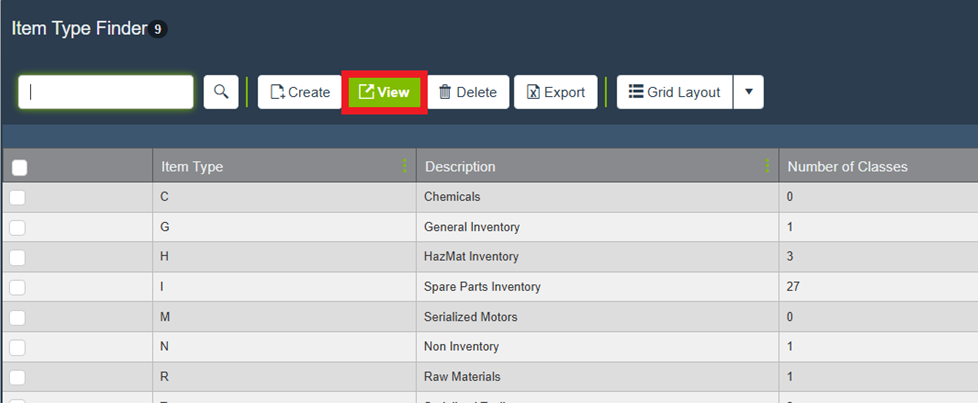Select the Serialized Motors row checkbox
The image size is (978, 403).
[17, 317]
